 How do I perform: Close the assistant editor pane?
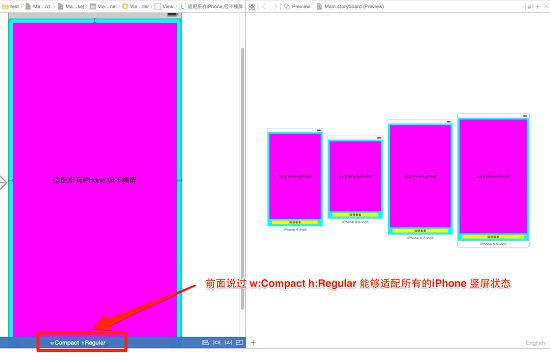[x=546, y=6]
